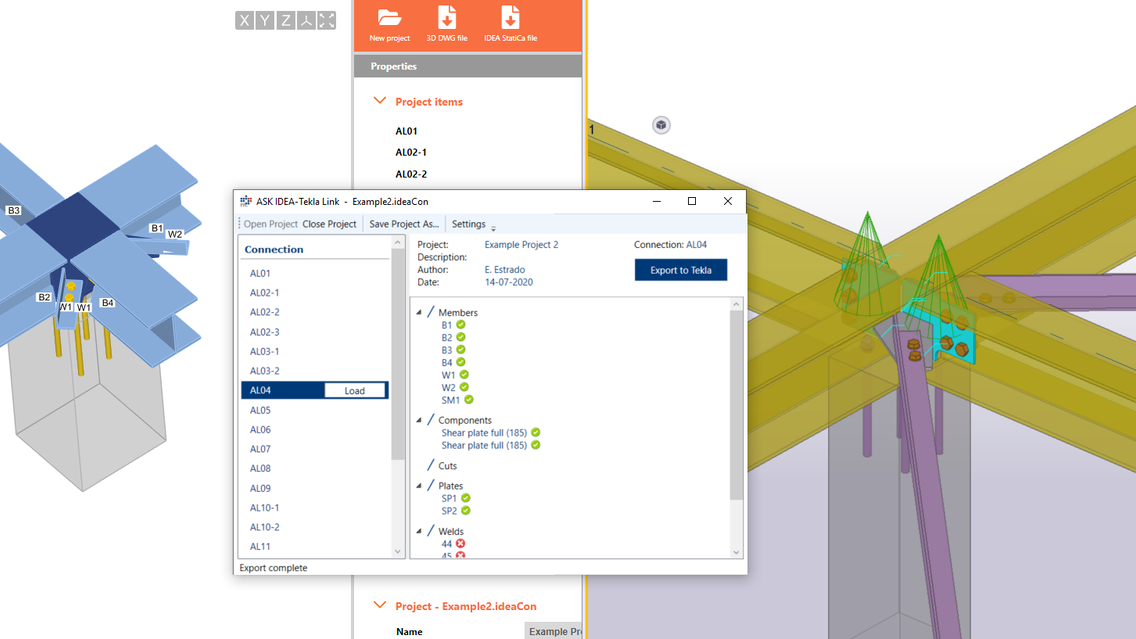Click Open Project in dialog toolbar
The image size is (1136, 639).
pyautogui.click(x=270, y=224)
